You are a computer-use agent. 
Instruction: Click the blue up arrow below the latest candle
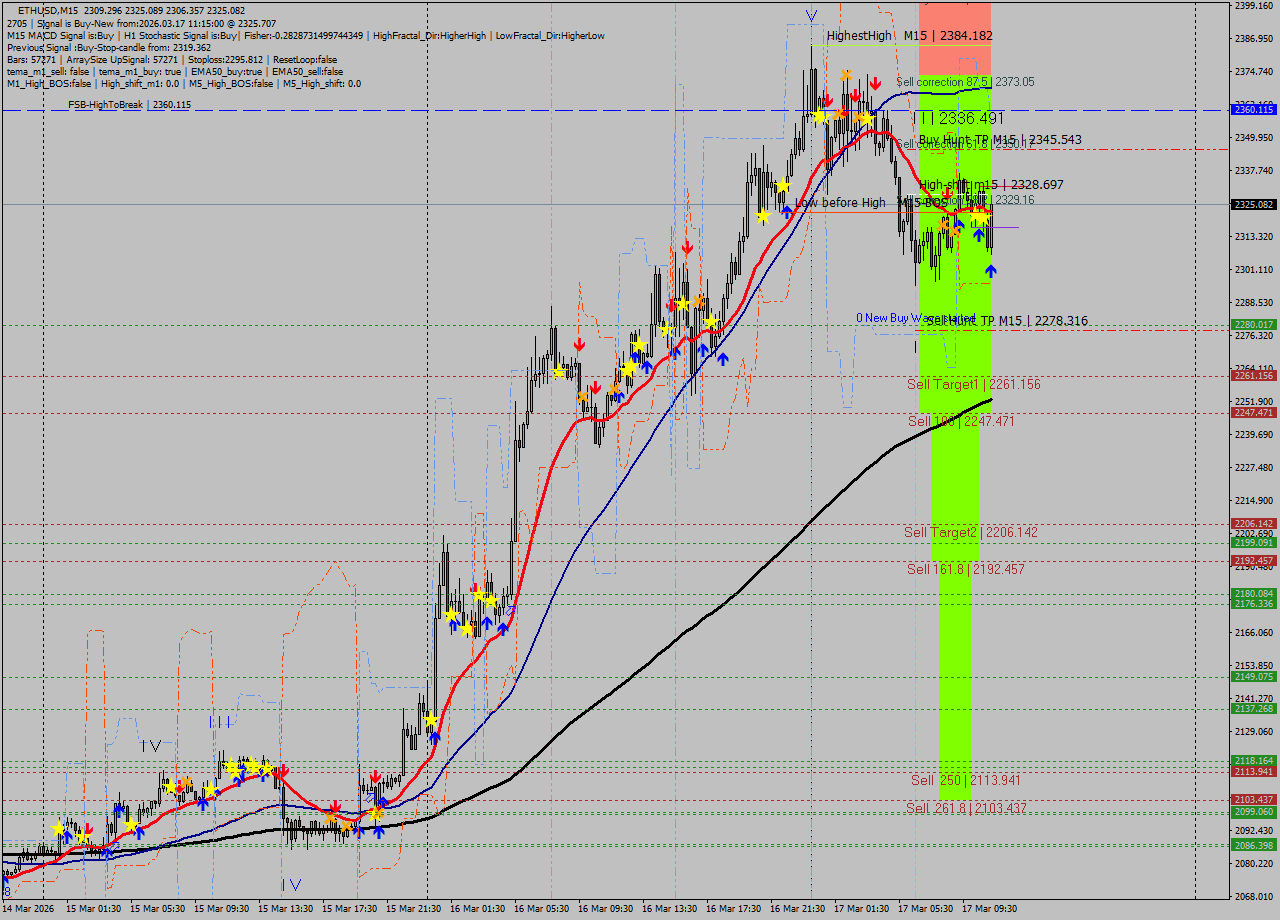tap(990, 270)
